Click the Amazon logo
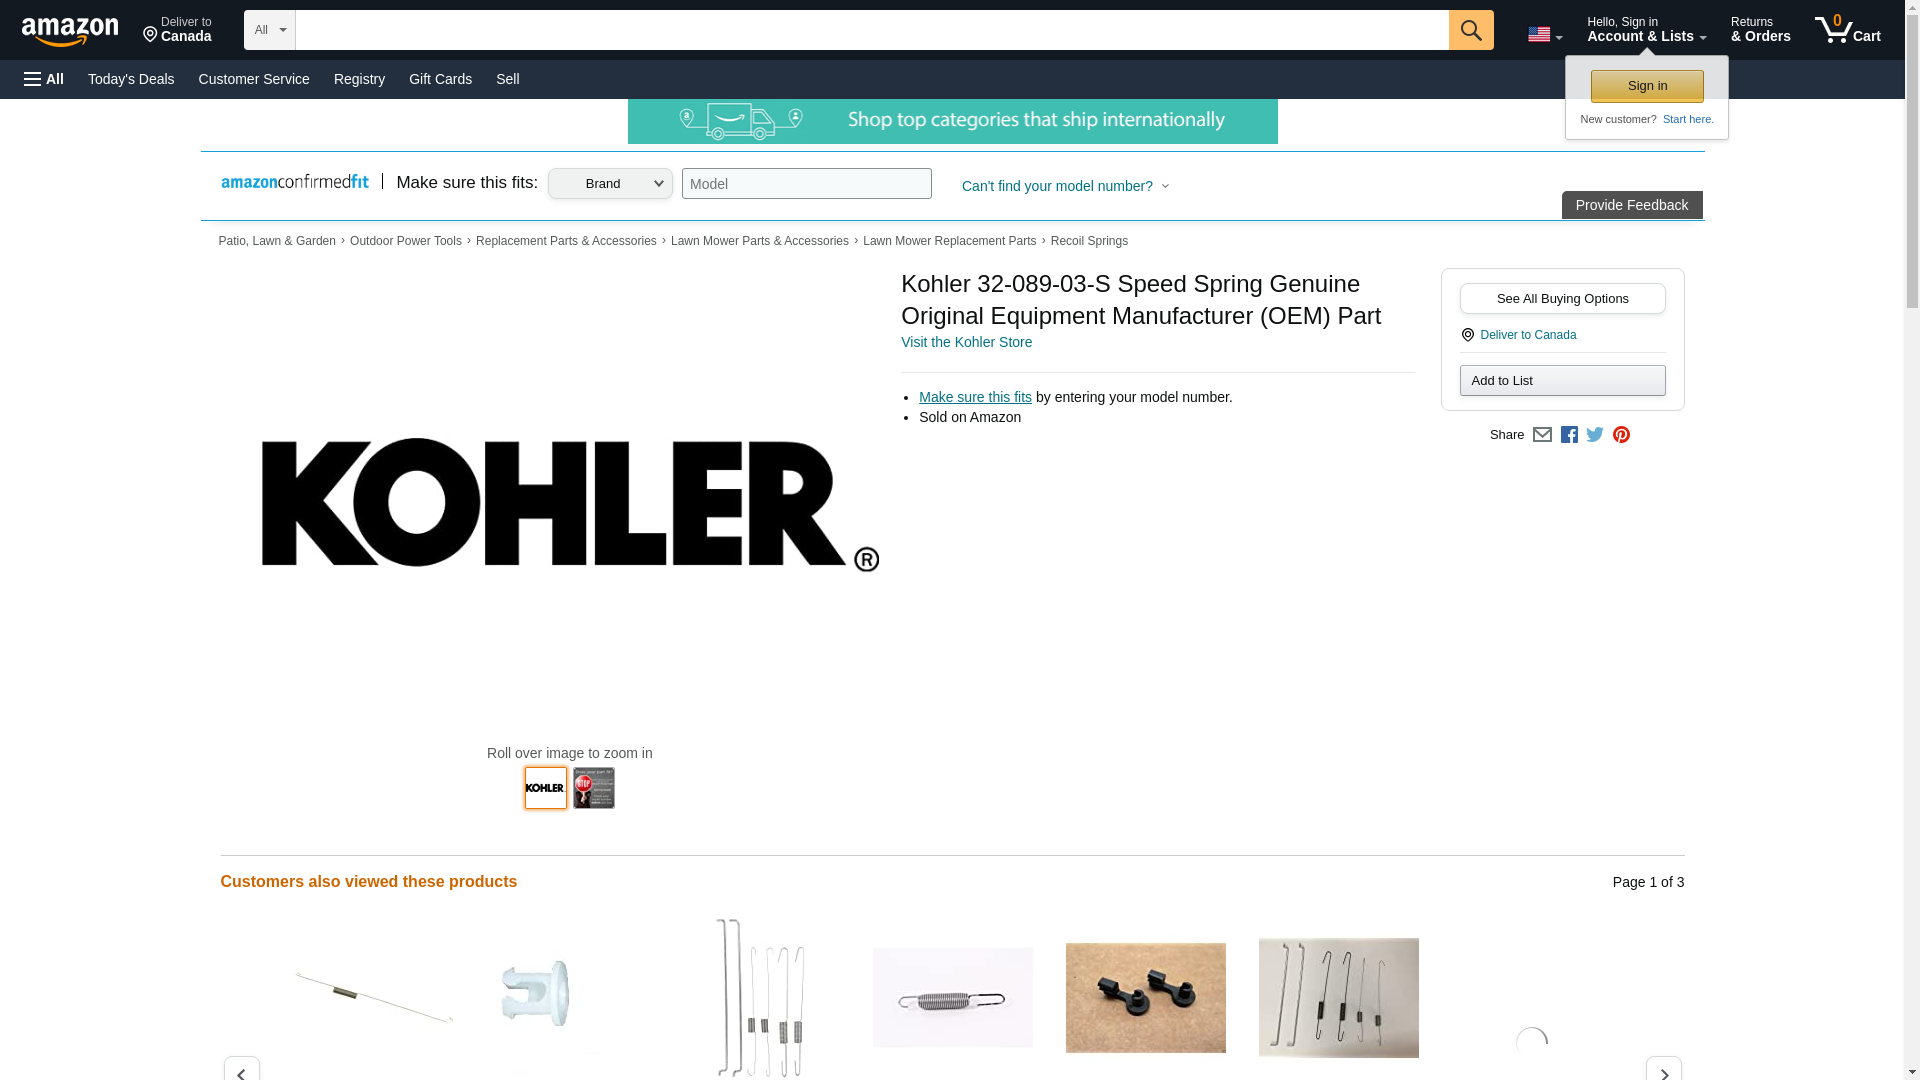This screenshot has width=1920, height=1080. point(70,31)
